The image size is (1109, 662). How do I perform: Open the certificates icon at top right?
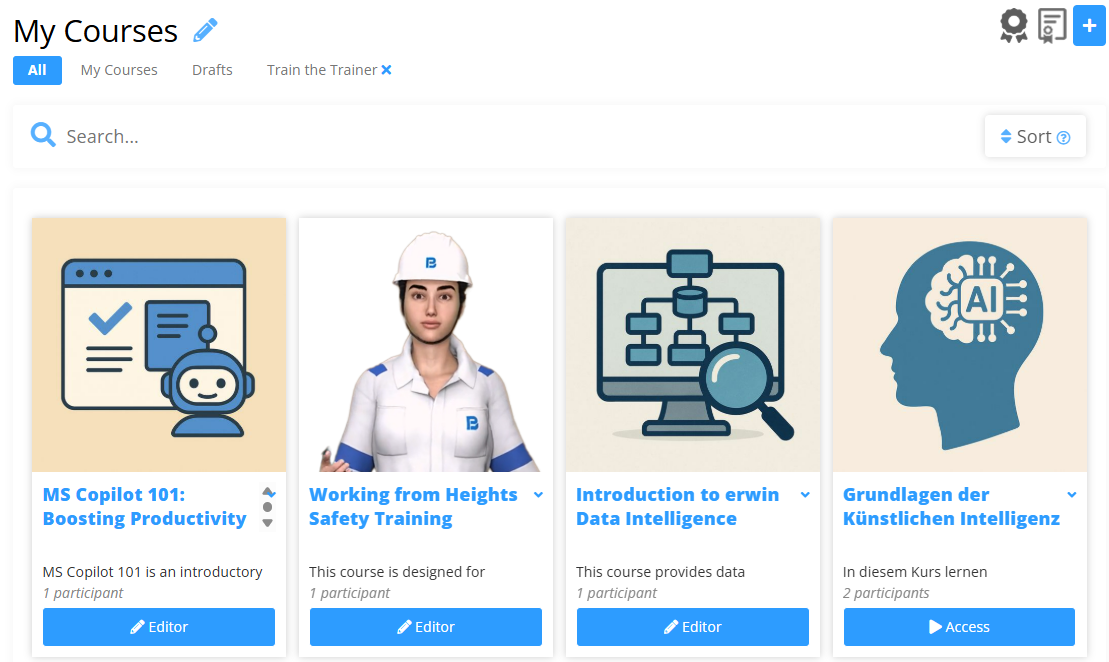[1052, 25]
